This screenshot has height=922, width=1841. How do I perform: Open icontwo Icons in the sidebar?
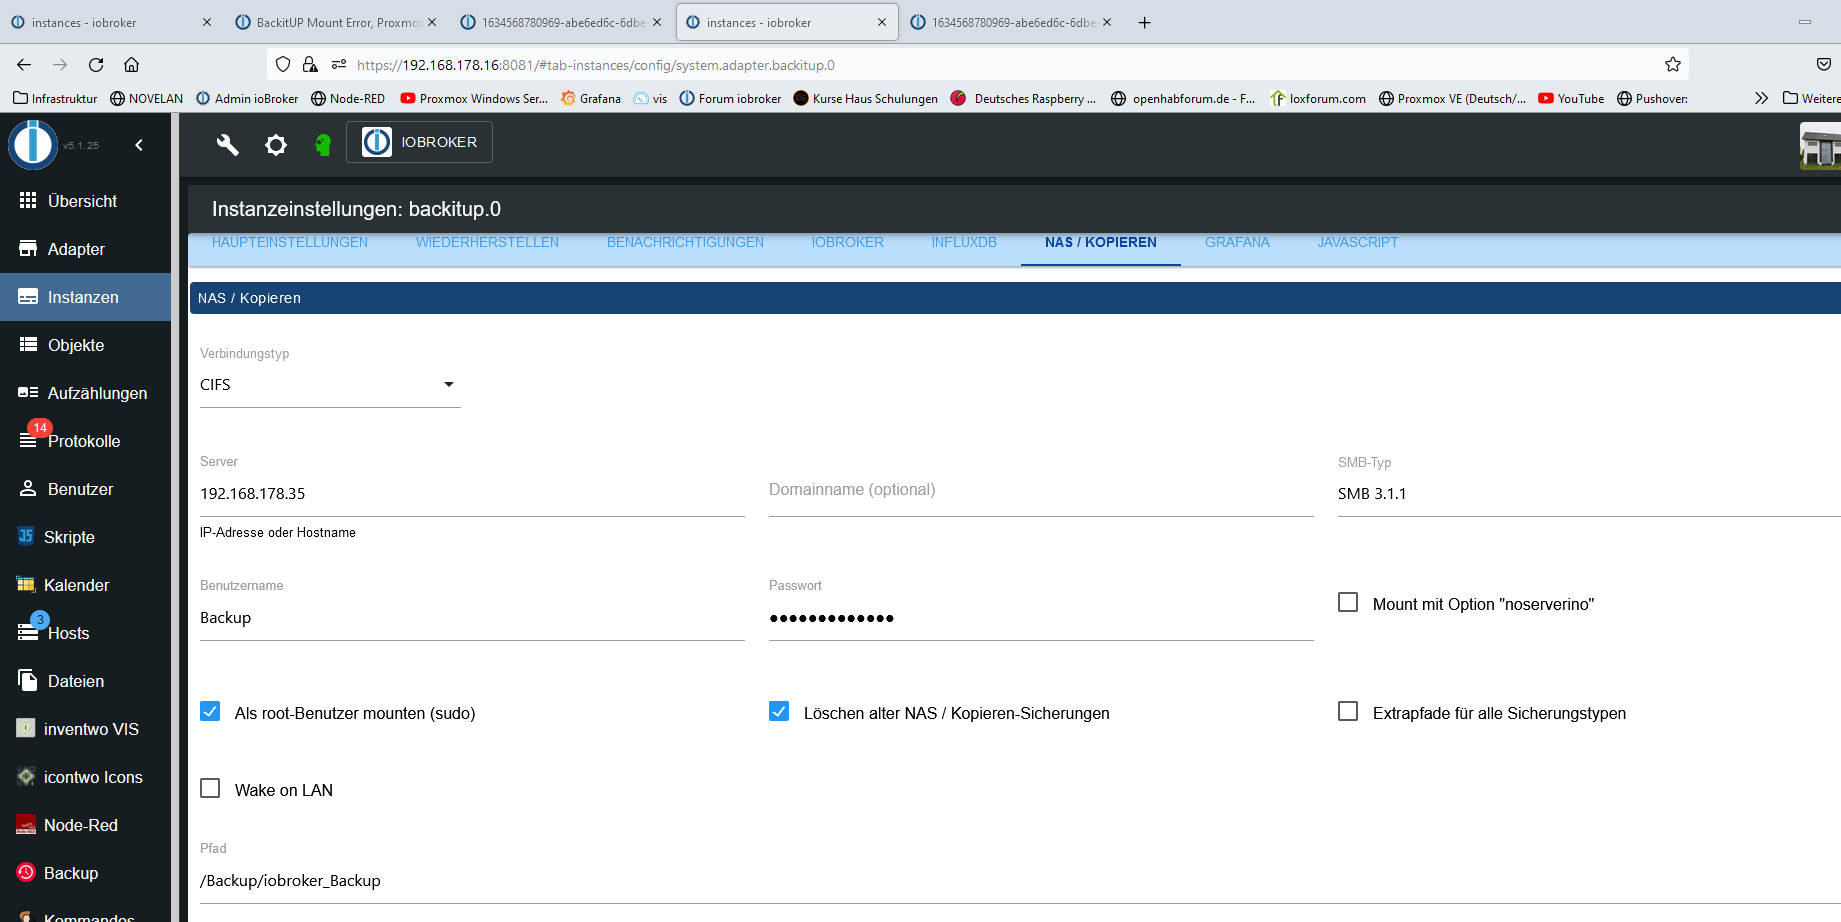click(x=86, y=777)
